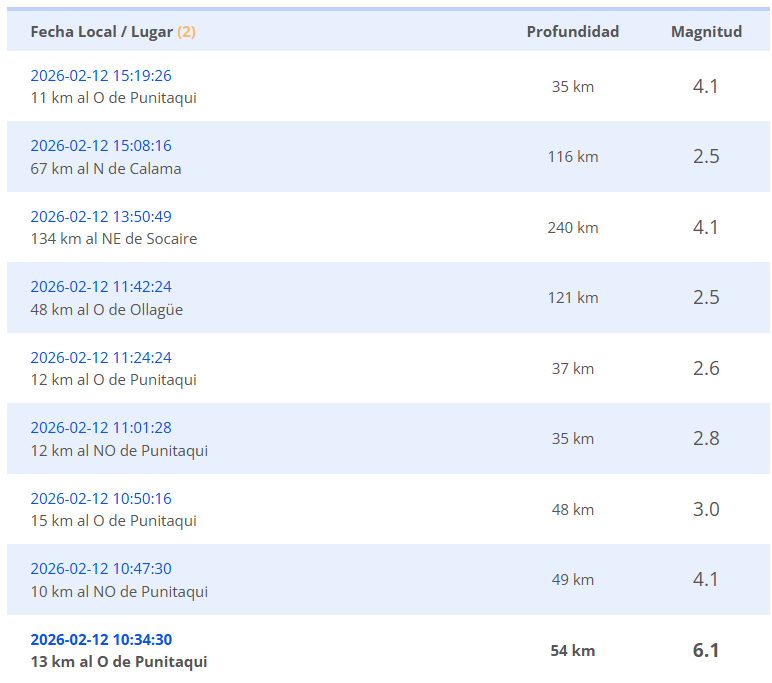Open the 2026-02-12 10:47:30 event link
The image size is (772, 683).
[x=101, y=569]
